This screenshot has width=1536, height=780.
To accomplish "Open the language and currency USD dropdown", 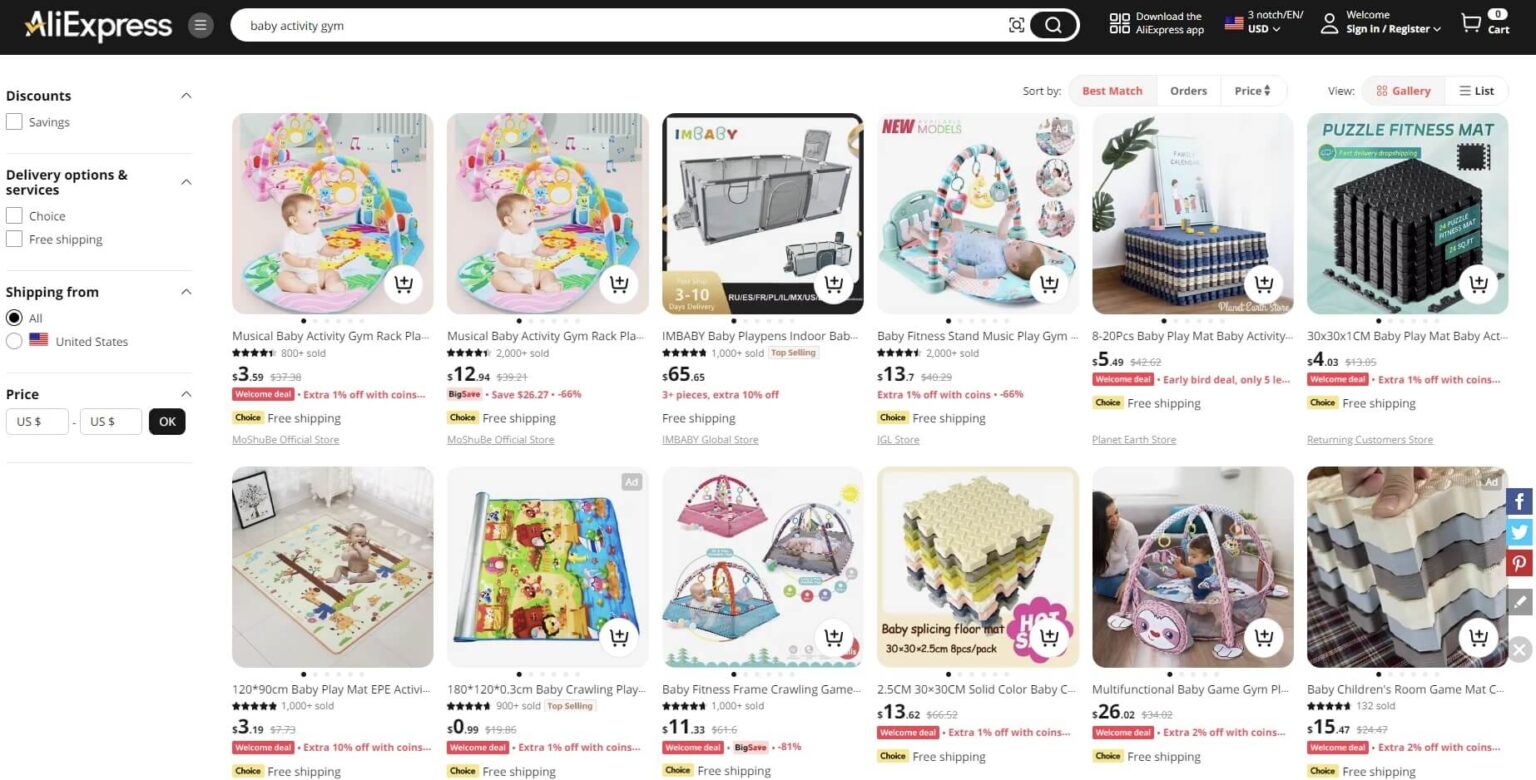I will (1264, 22).
